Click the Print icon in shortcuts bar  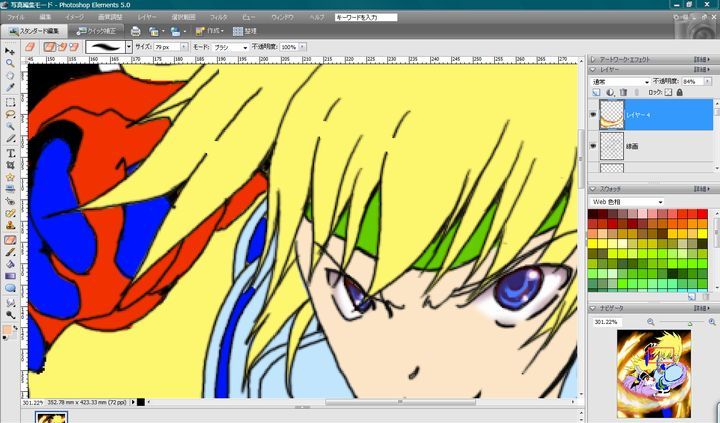(x=135, y=31)
